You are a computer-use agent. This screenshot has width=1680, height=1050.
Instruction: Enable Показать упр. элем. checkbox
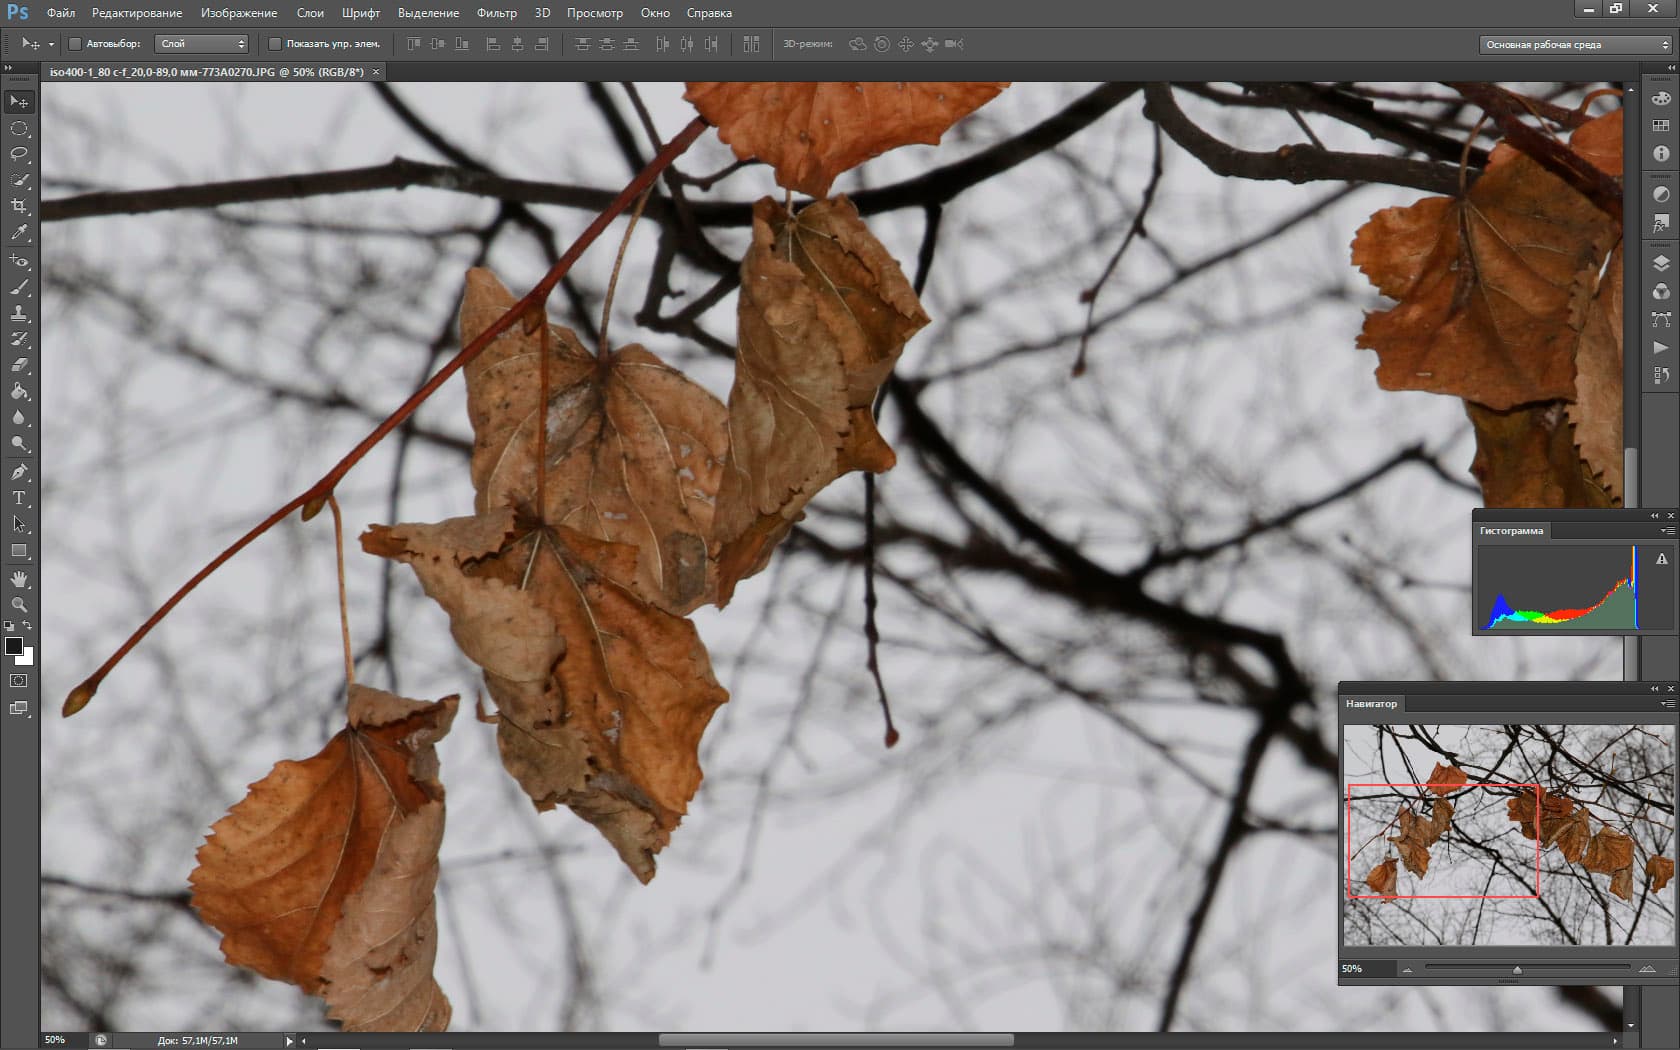(275, 44)
